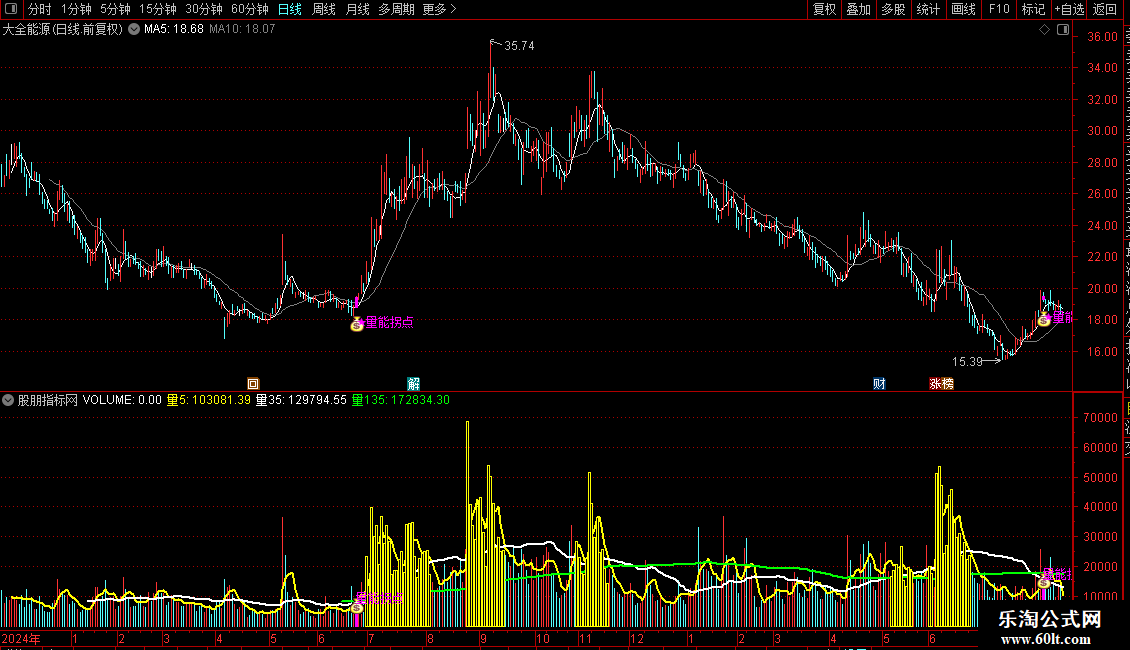The image size is (1130, 650).
Task: Open 股朋指标网 indicator dropdown arrow
Action: coord(8,400)
